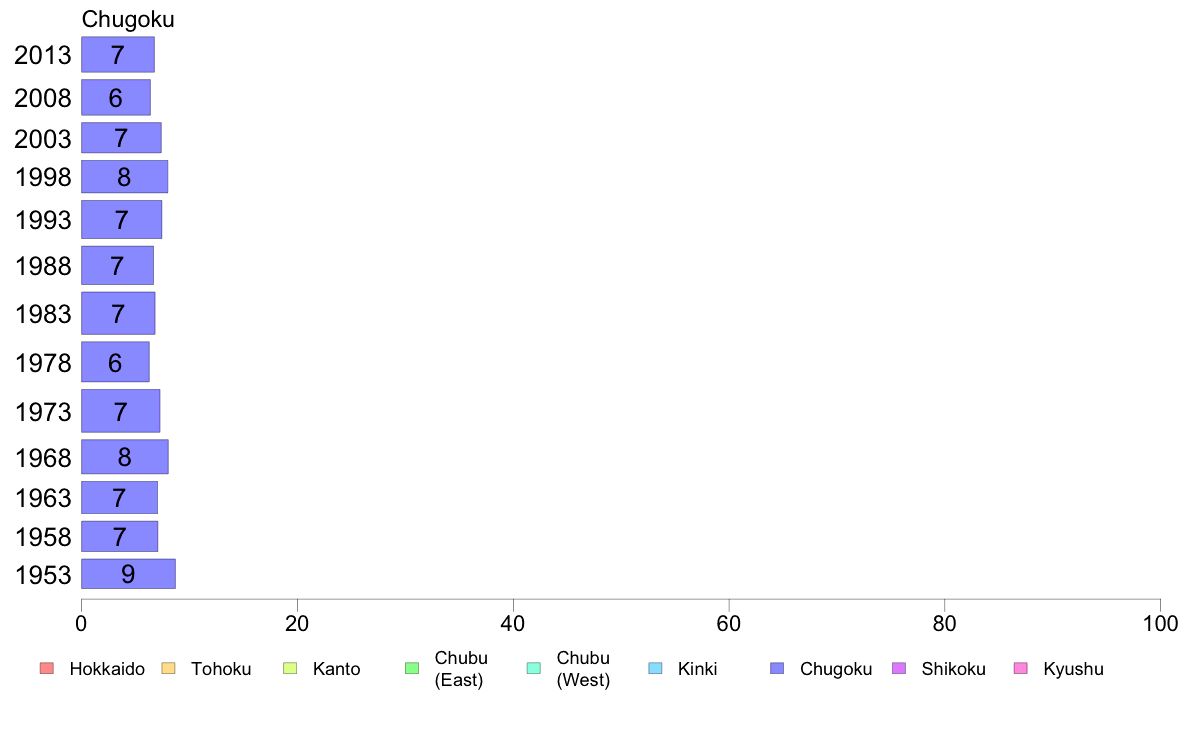Click the Hokkaido red legend swatch

pos(47,668)
